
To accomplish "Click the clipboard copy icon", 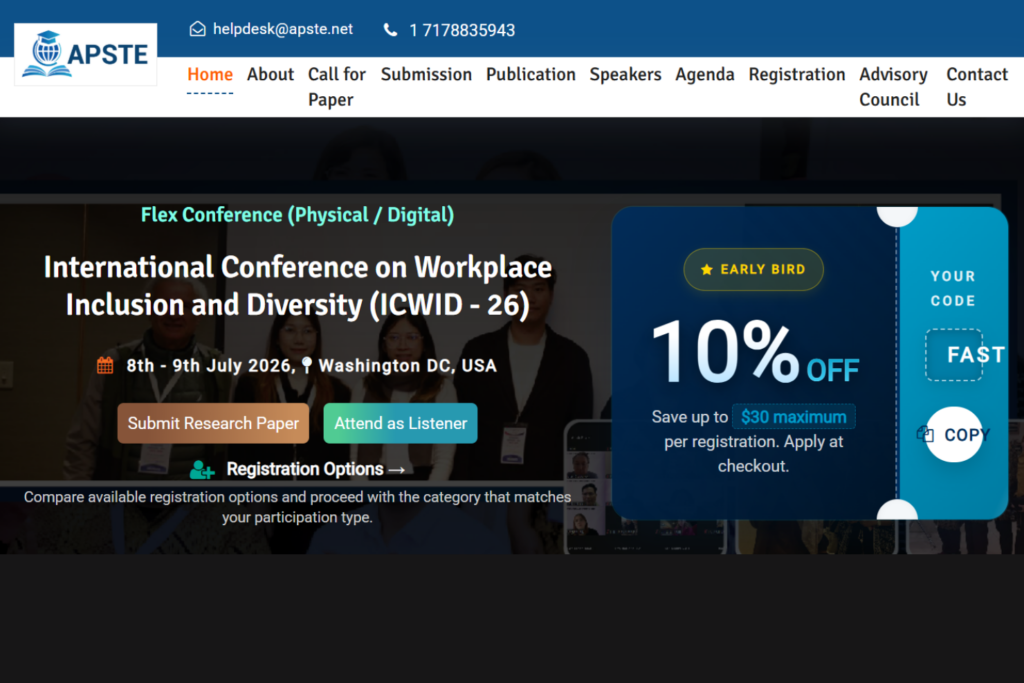I will point(925,434).
